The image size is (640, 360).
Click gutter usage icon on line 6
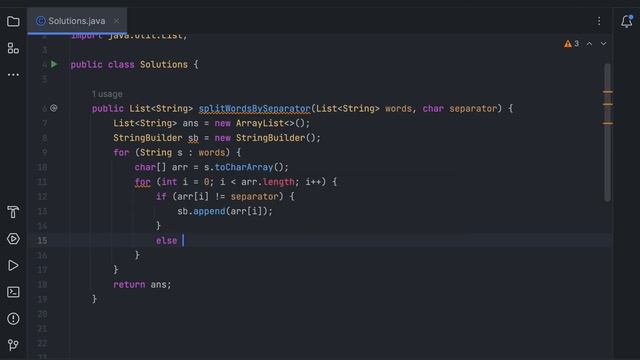coord(53,108)
